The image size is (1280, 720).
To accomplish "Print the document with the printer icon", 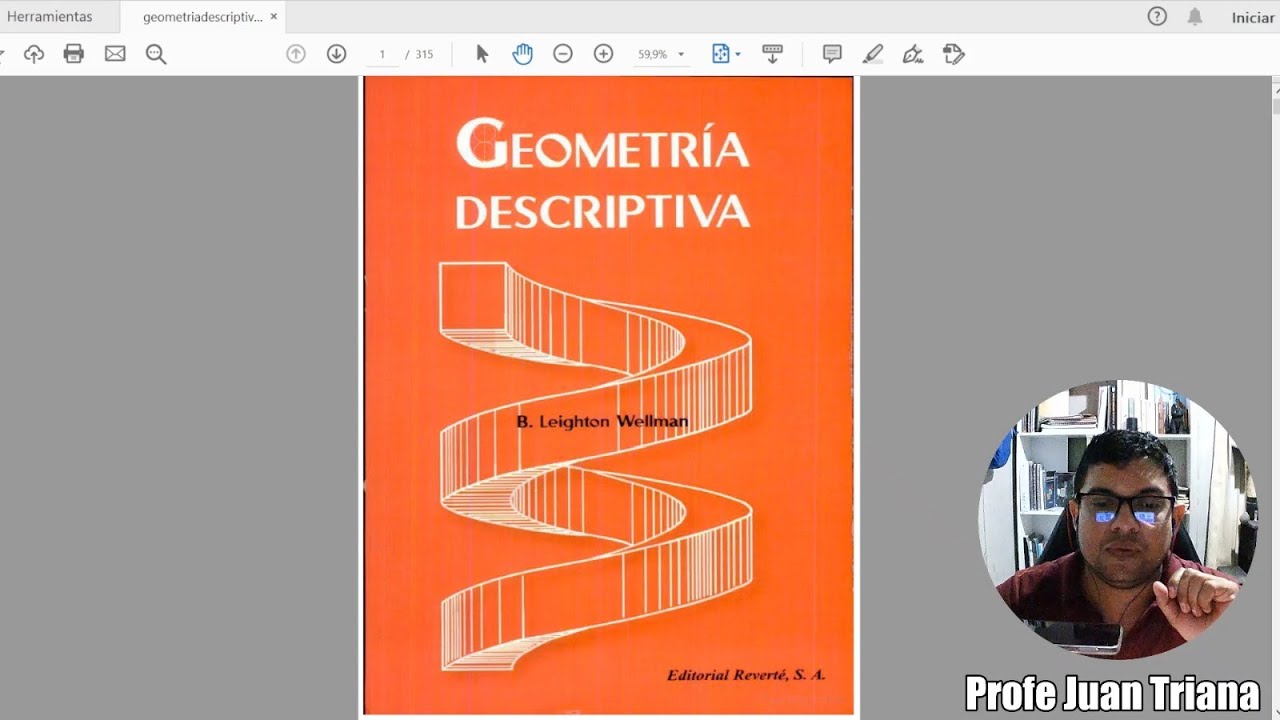I will click(x=74, y=54).
